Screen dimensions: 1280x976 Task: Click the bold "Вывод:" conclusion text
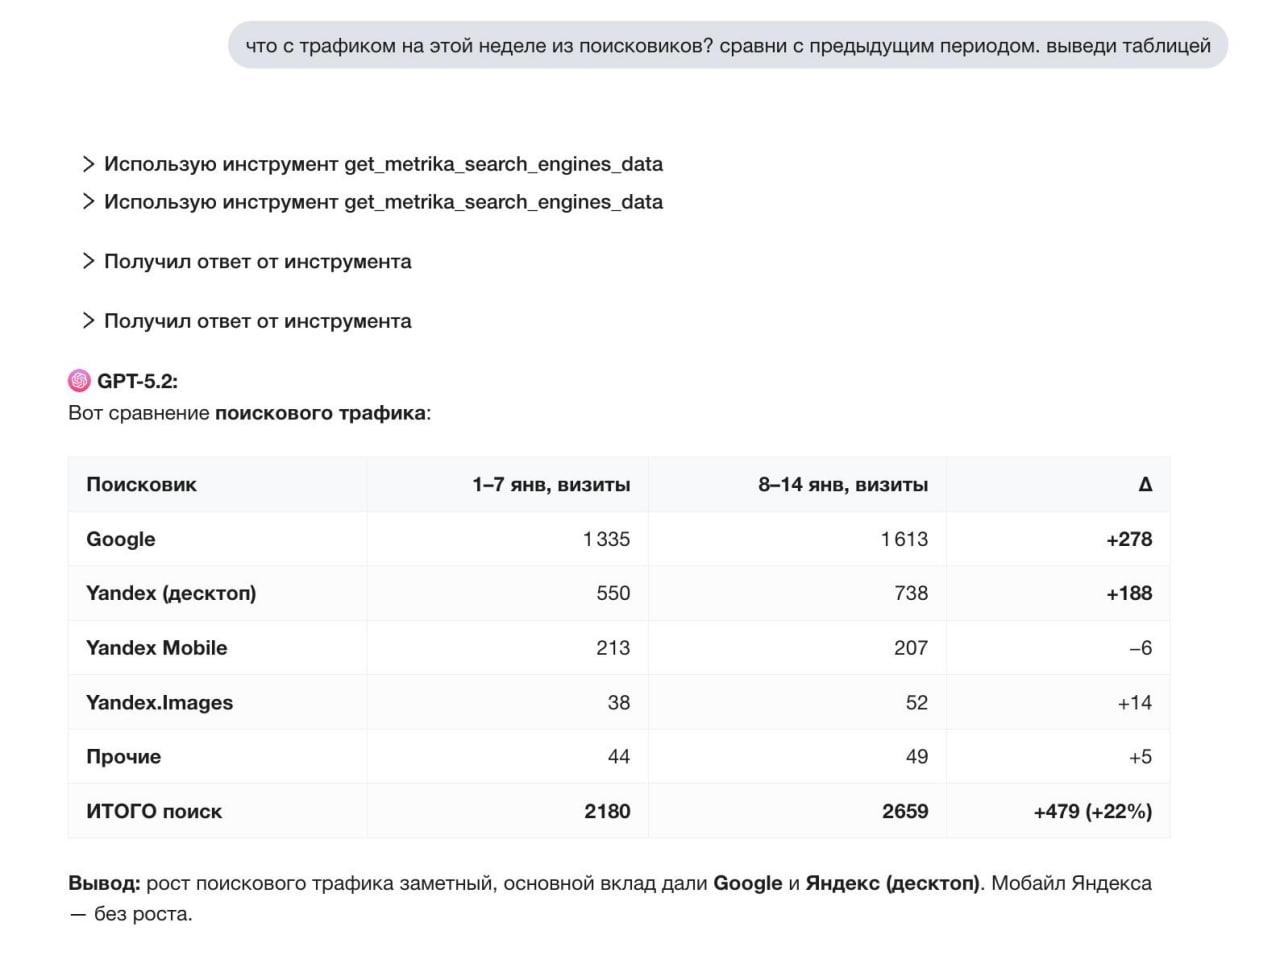[104, 883]
